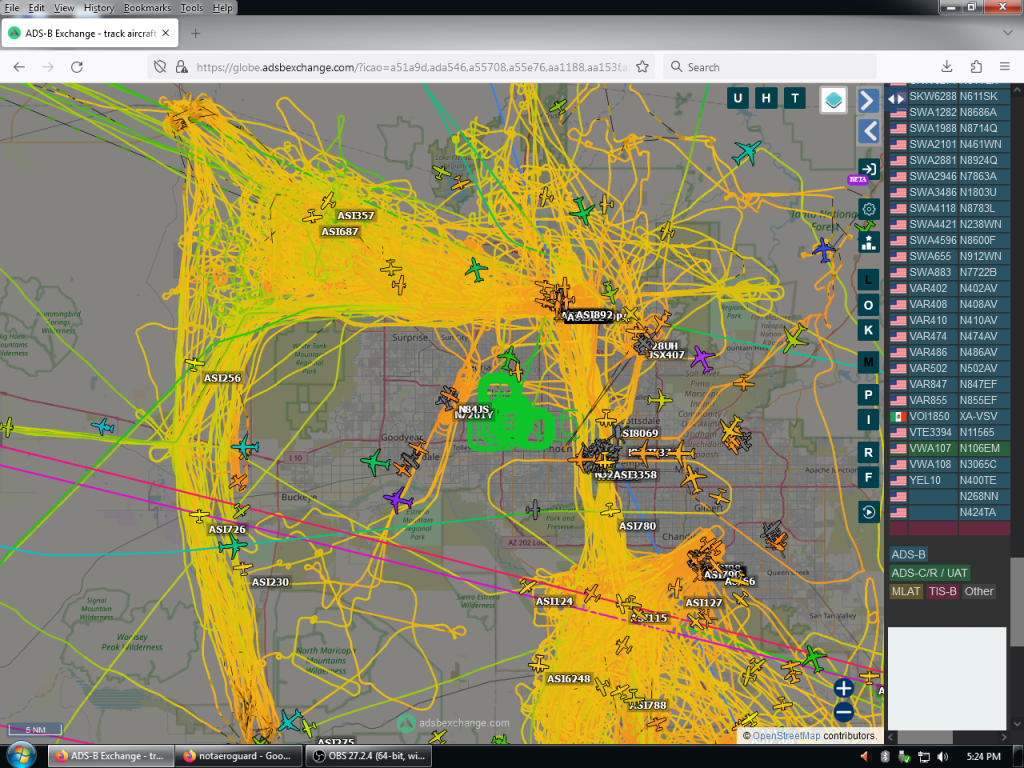Go back to the previous page

pyautogui.click(x=19, y=67)
